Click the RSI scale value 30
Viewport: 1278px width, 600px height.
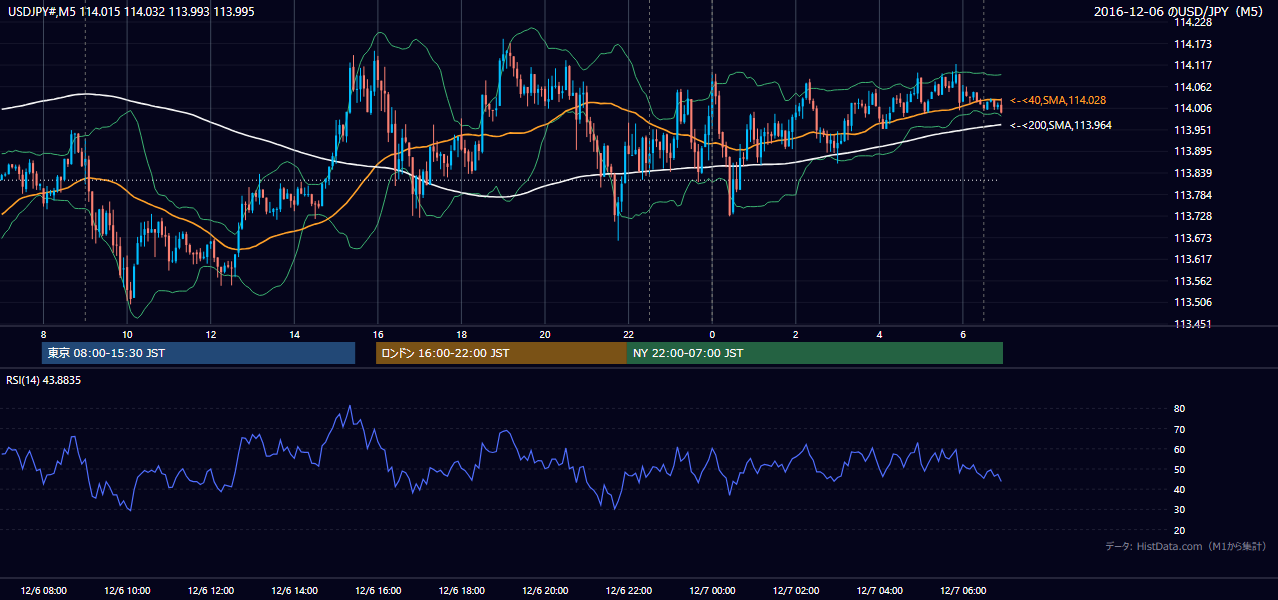1179,510
